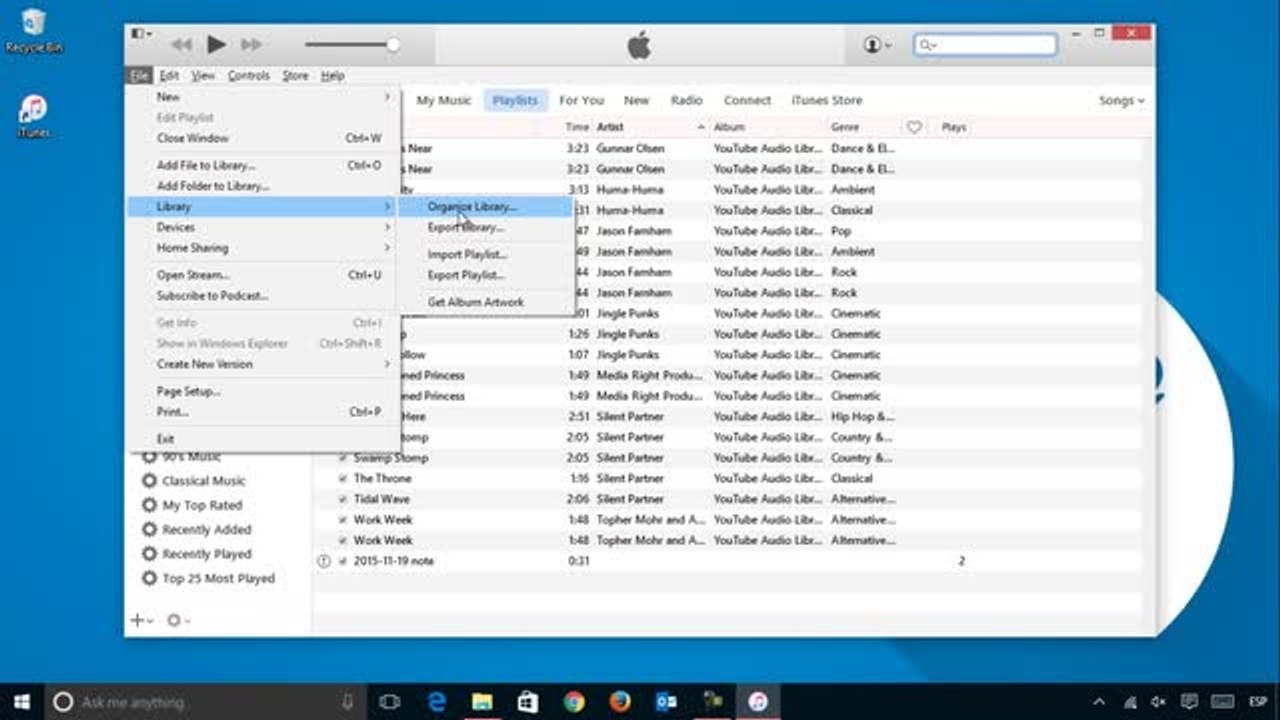Select Get Album Artwork menu entry
Screen dimensions: 1280x720
point(485,302)
